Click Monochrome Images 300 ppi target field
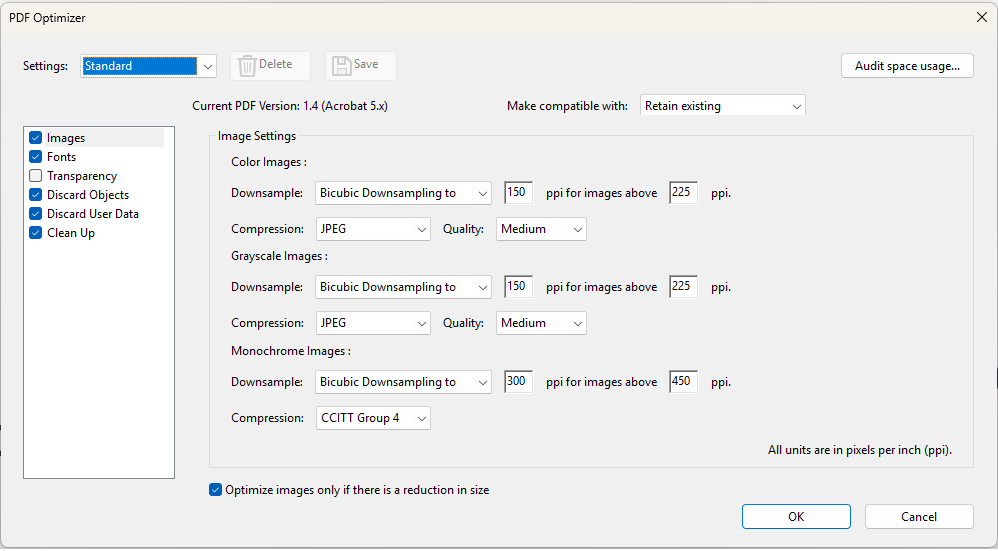Image resolution: width=998 pixels, height=551 pixels. [518, 381]
